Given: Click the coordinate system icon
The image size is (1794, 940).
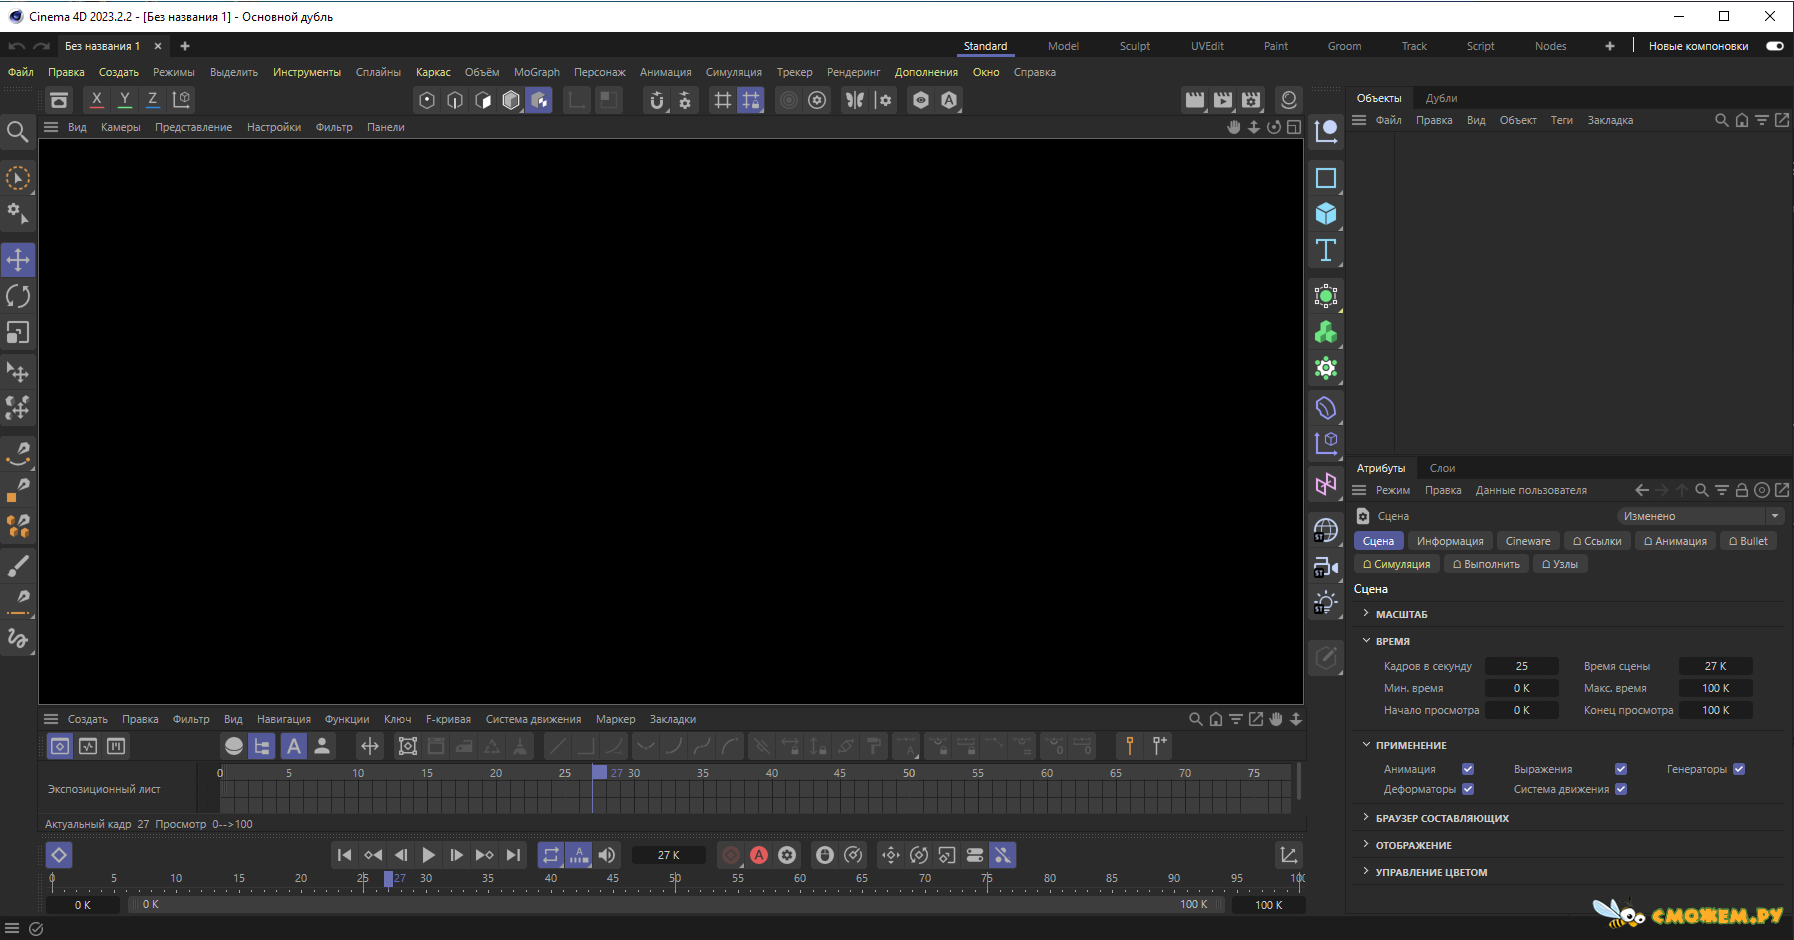Looking at the screenshot, I should [x=181, y=99].
